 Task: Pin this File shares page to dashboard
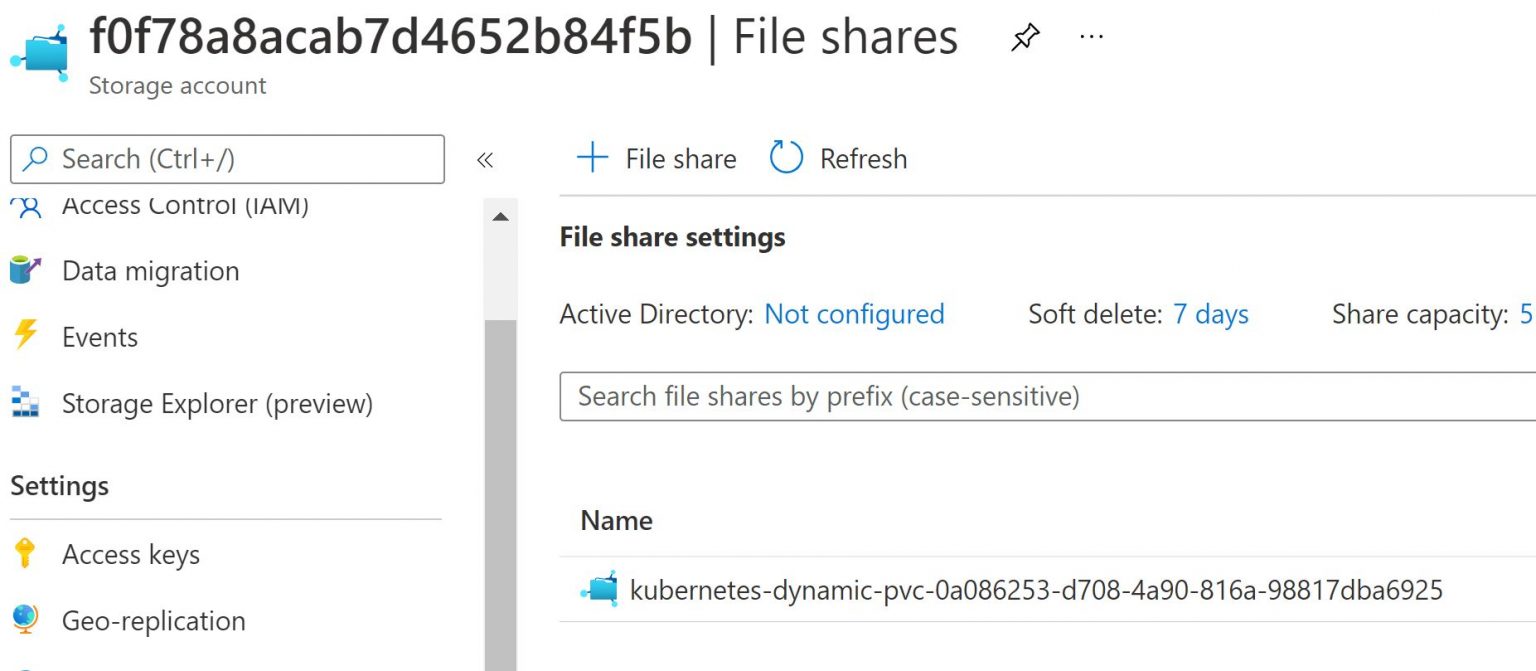[1024, 37]
